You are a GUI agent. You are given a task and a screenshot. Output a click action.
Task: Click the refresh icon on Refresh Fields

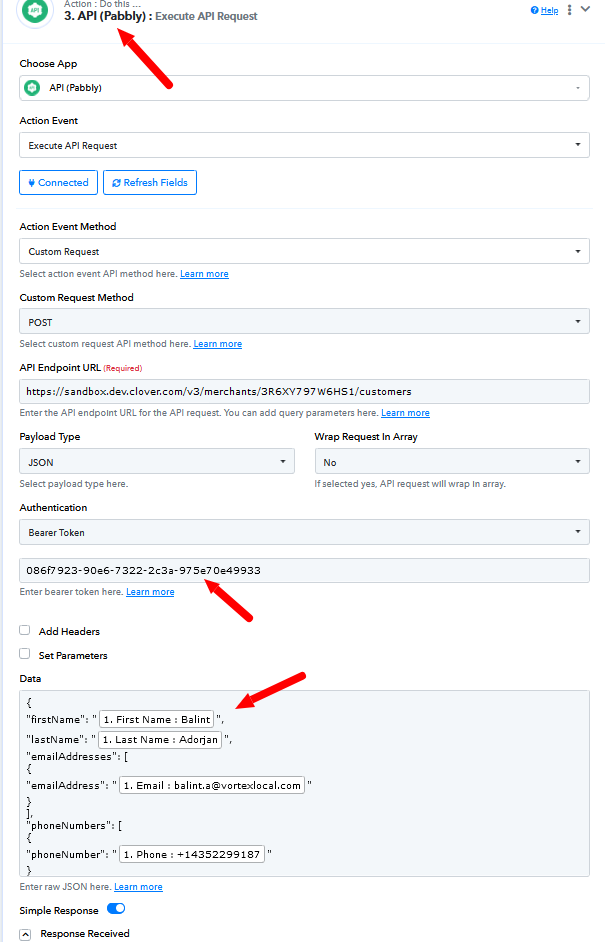coord(116,183)
